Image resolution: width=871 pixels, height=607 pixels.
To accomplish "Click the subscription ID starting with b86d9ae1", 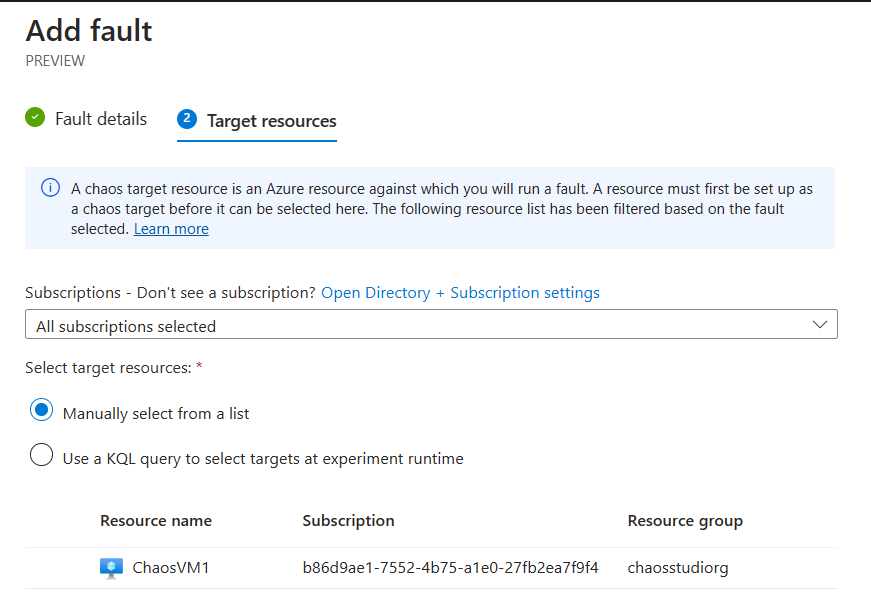I will click(x=450, y=568).
